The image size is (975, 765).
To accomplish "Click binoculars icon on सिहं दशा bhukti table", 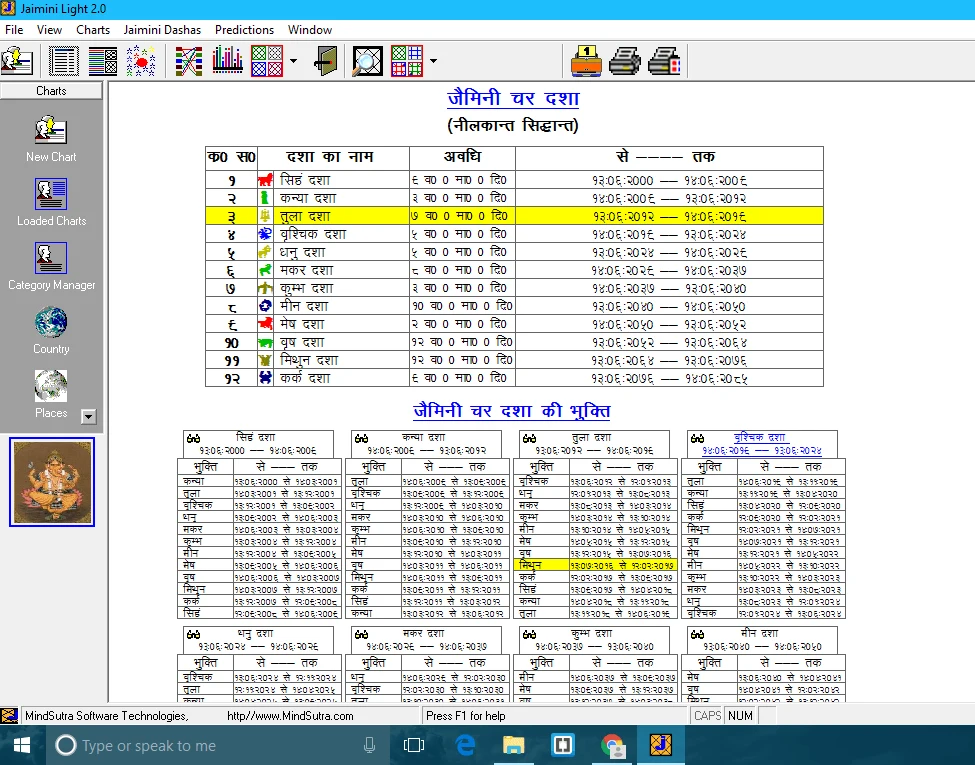I will (x=193, y=438).
